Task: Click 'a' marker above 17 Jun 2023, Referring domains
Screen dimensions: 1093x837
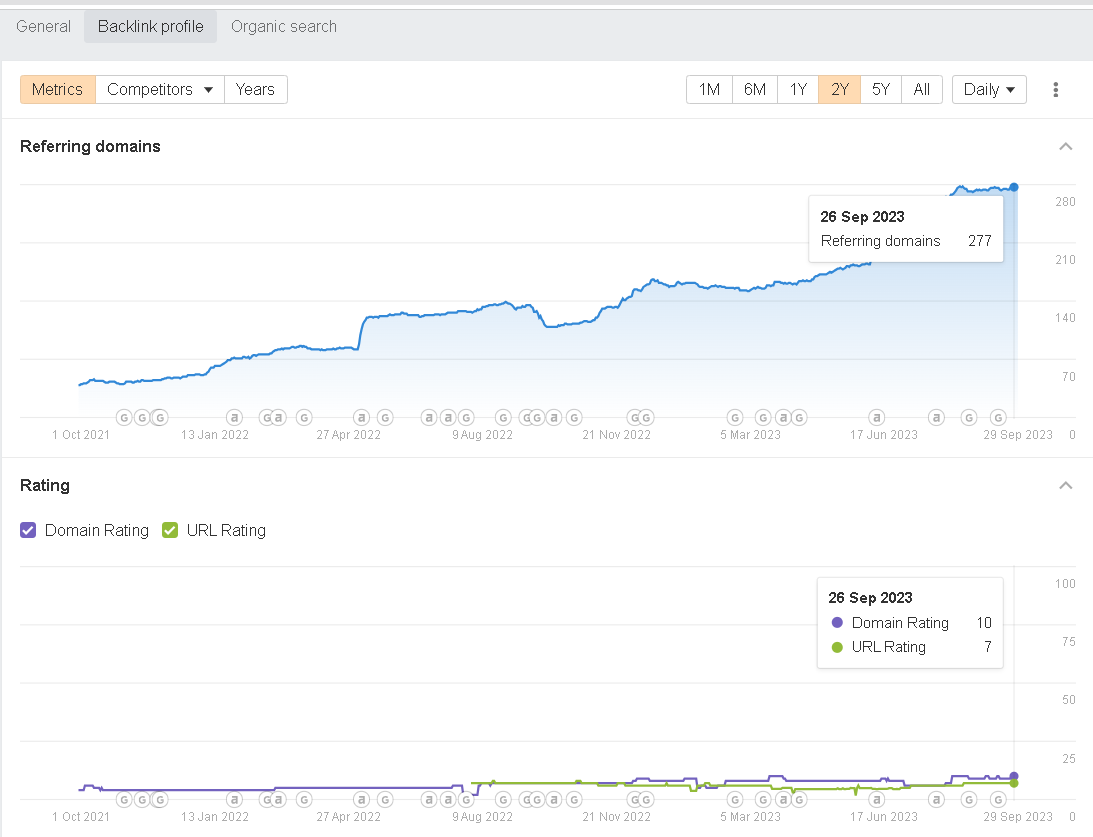Action: [x=877, y=417]
